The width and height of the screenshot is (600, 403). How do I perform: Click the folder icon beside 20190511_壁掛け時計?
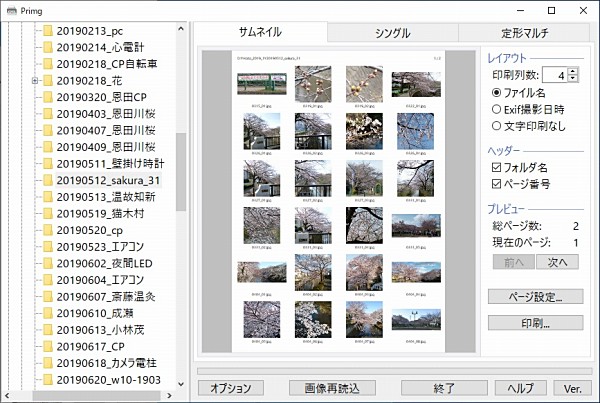48,164
